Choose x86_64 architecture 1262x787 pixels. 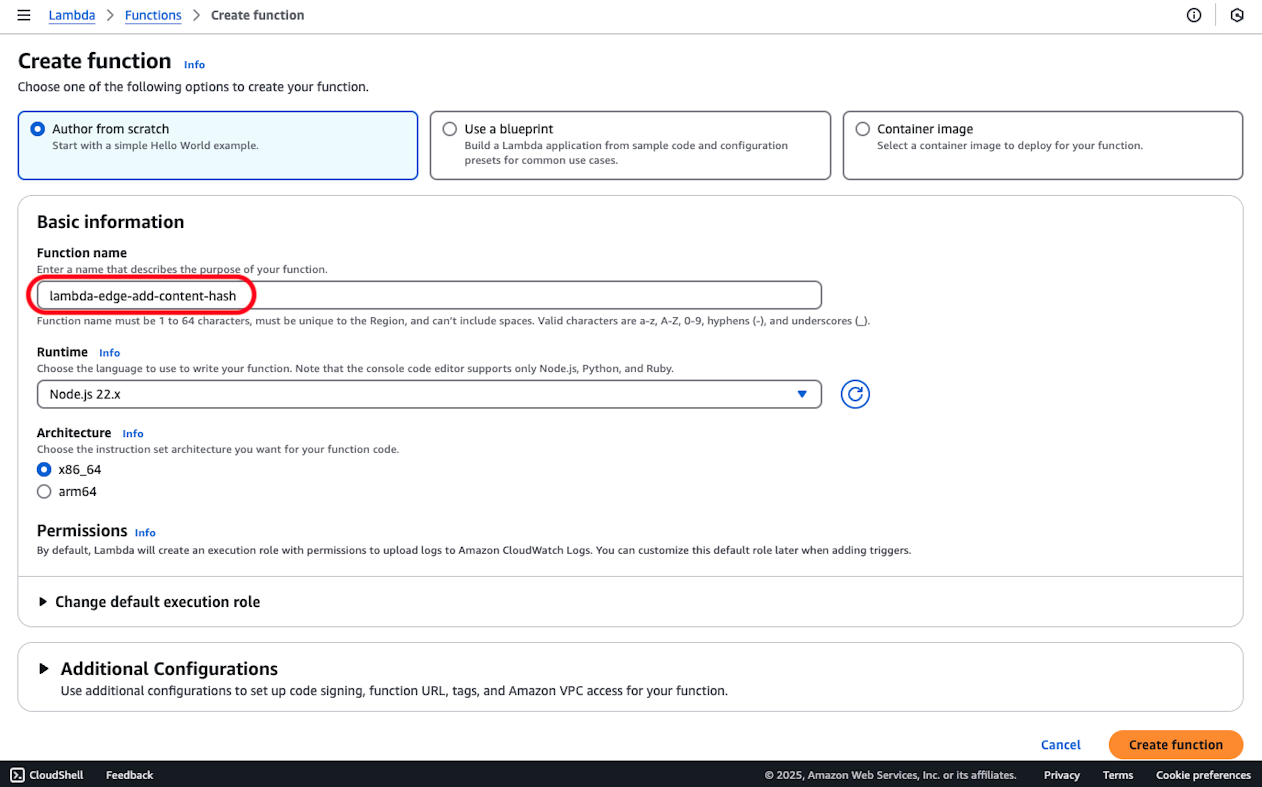(44, 469)
